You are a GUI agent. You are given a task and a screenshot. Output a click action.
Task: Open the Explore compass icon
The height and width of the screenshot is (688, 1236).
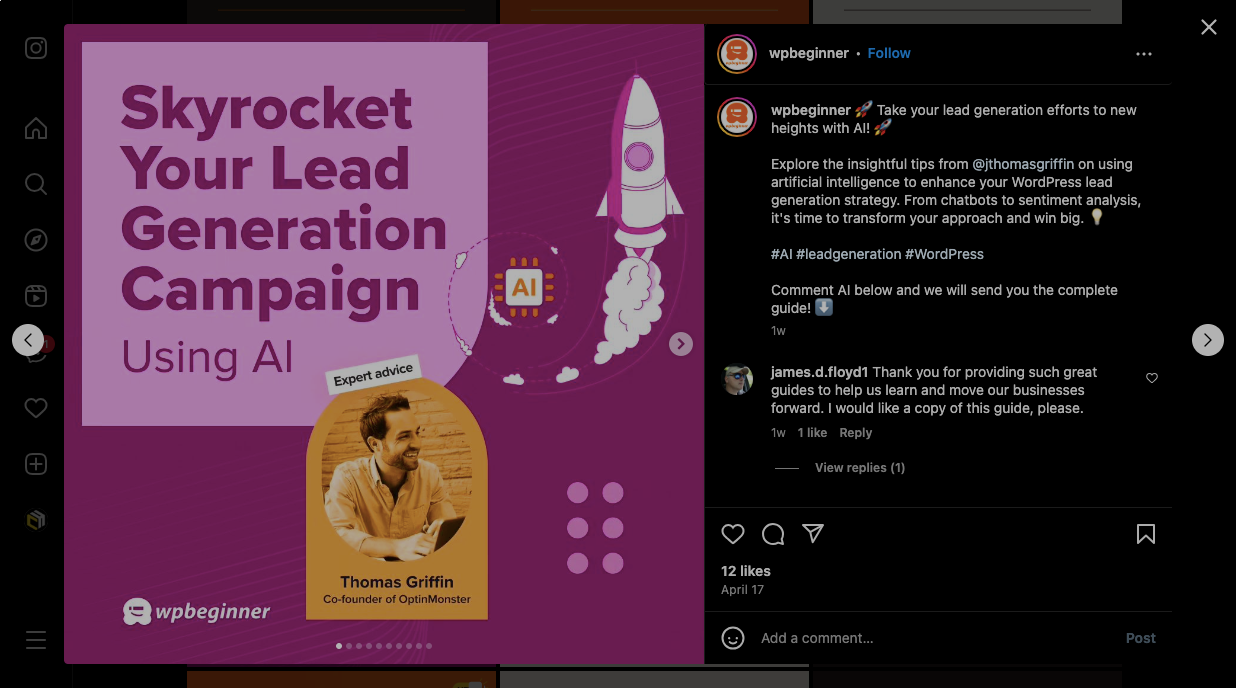[36, 240]
